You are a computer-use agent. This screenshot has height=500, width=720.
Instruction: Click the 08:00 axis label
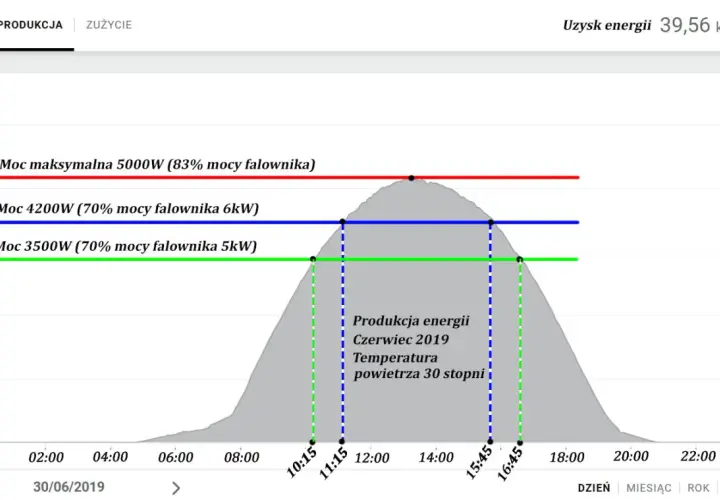coord(242,457)
